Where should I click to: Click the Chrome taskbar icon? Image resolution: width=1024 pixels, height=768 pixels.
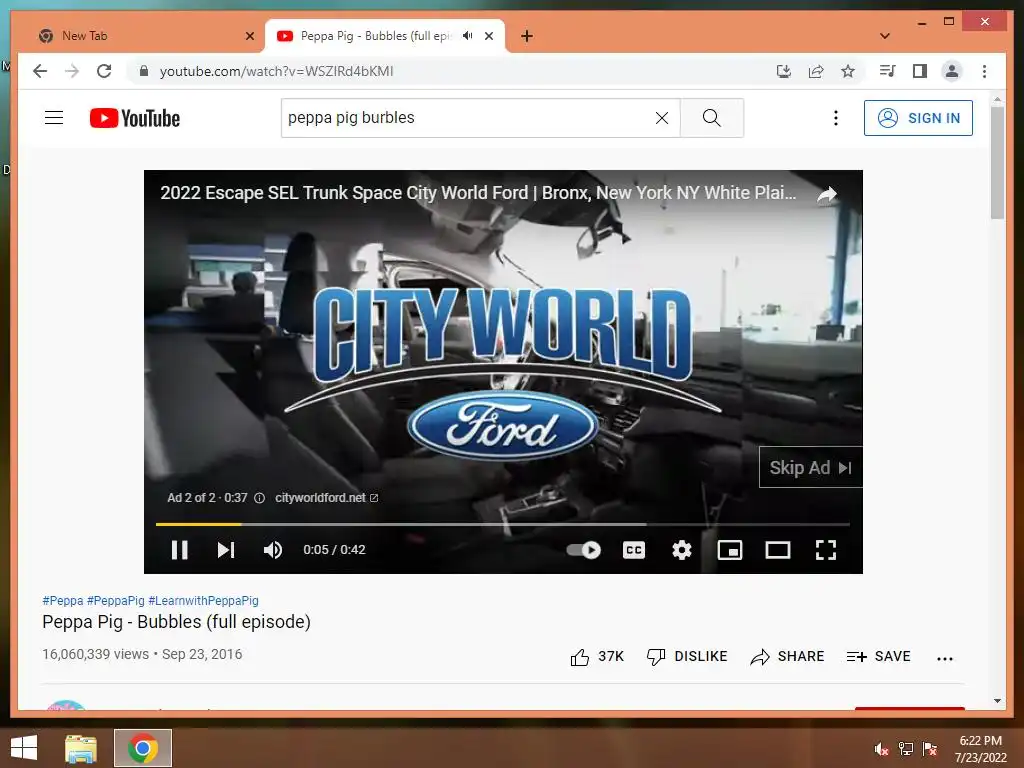pos(143,748)
